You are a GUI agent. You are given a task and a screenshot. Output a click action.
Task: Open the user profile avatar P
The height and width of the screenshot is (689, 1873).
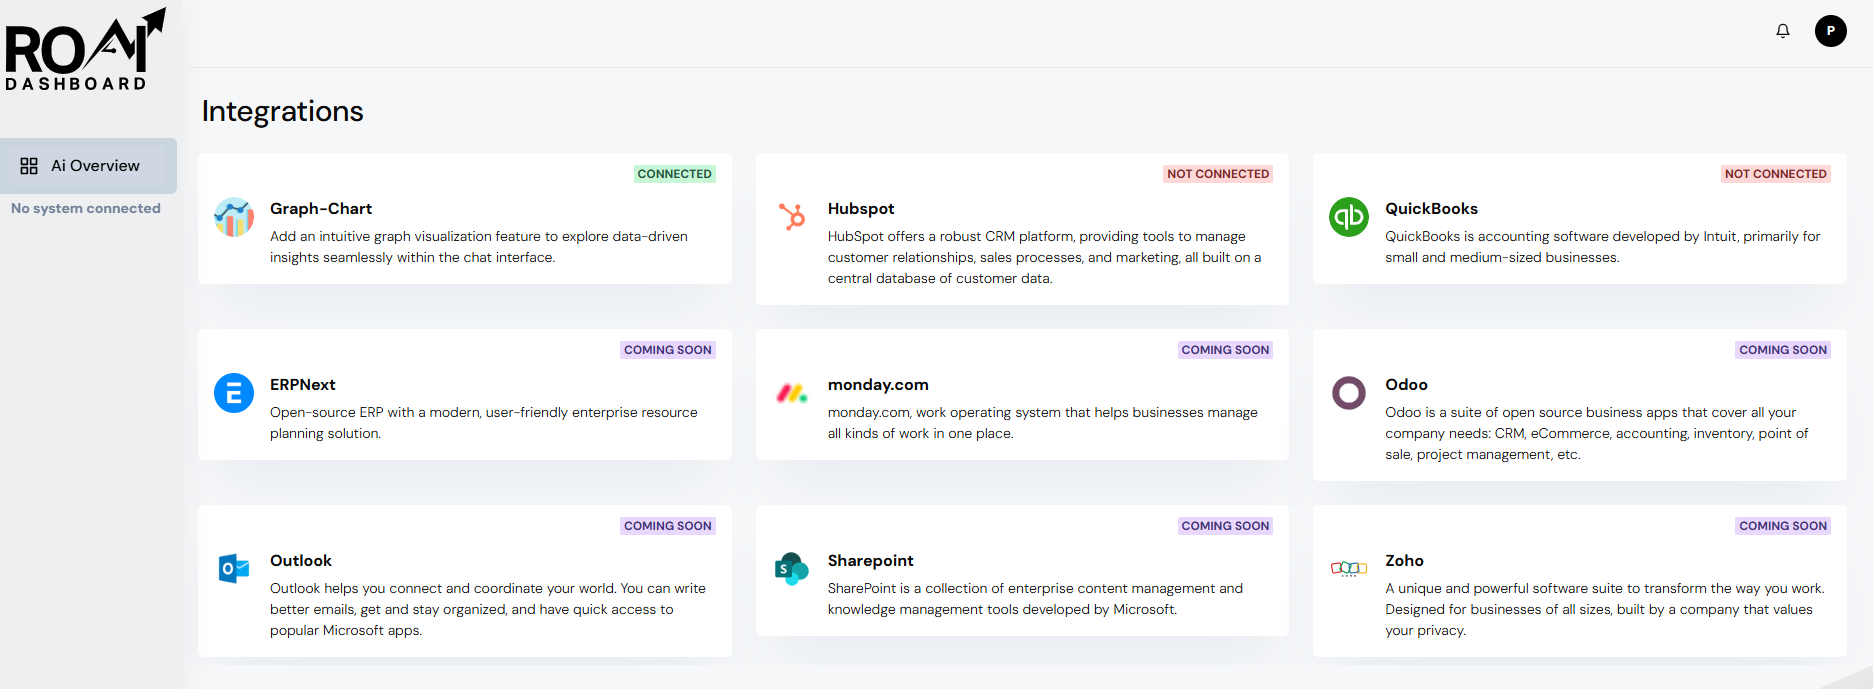(x=1830, y=31)
